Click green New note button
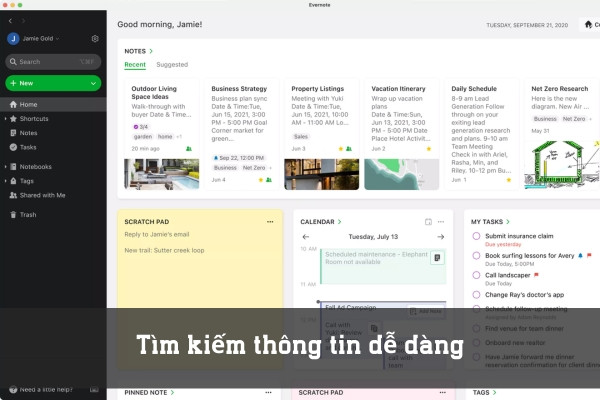This screenshot has width=600, height=400. 53,83
